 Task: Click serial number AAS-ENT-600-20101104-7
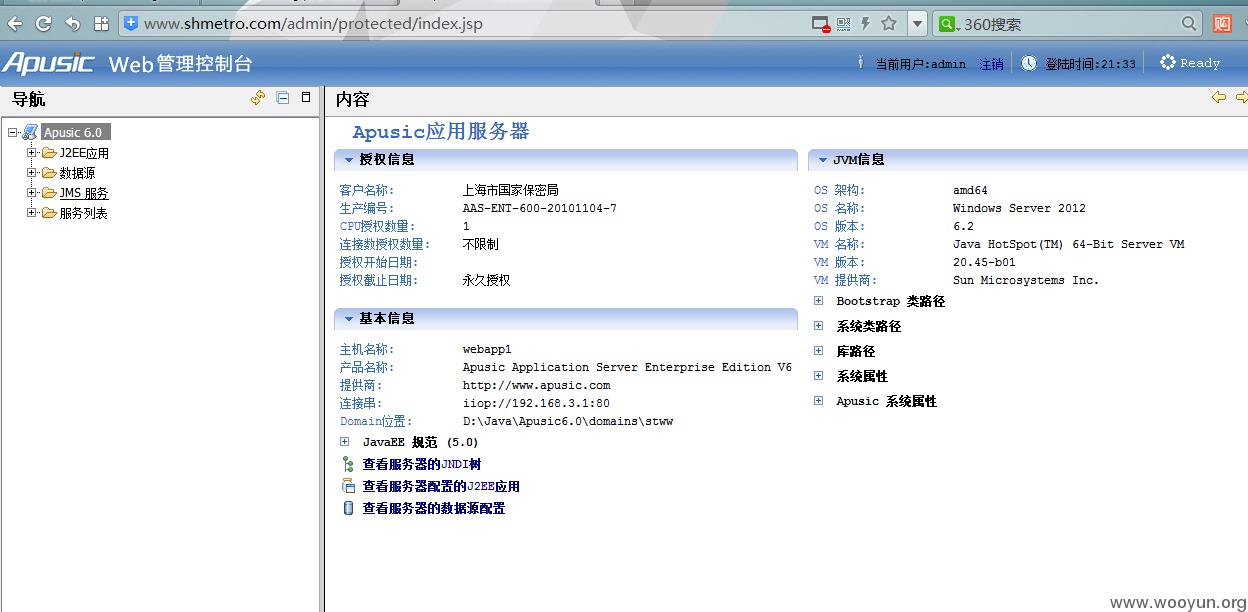click(540, 208)
